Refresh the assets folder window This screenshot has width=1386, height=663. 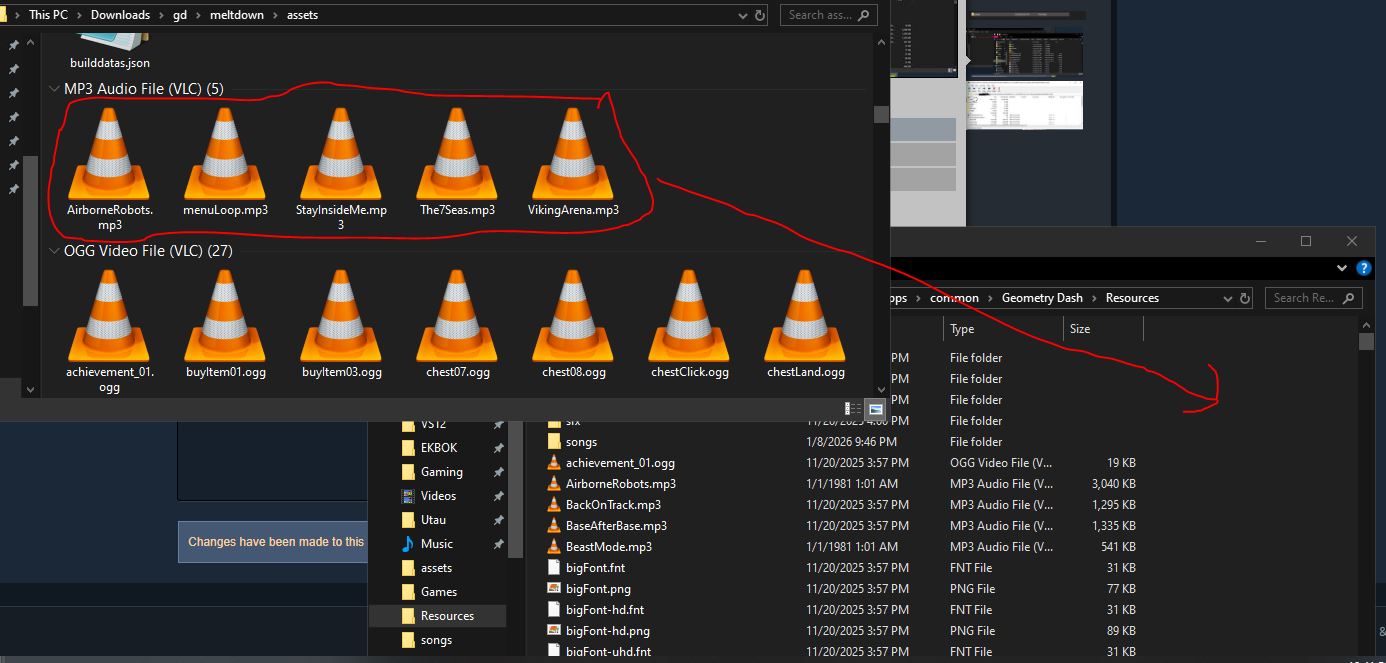coord(761,15)
